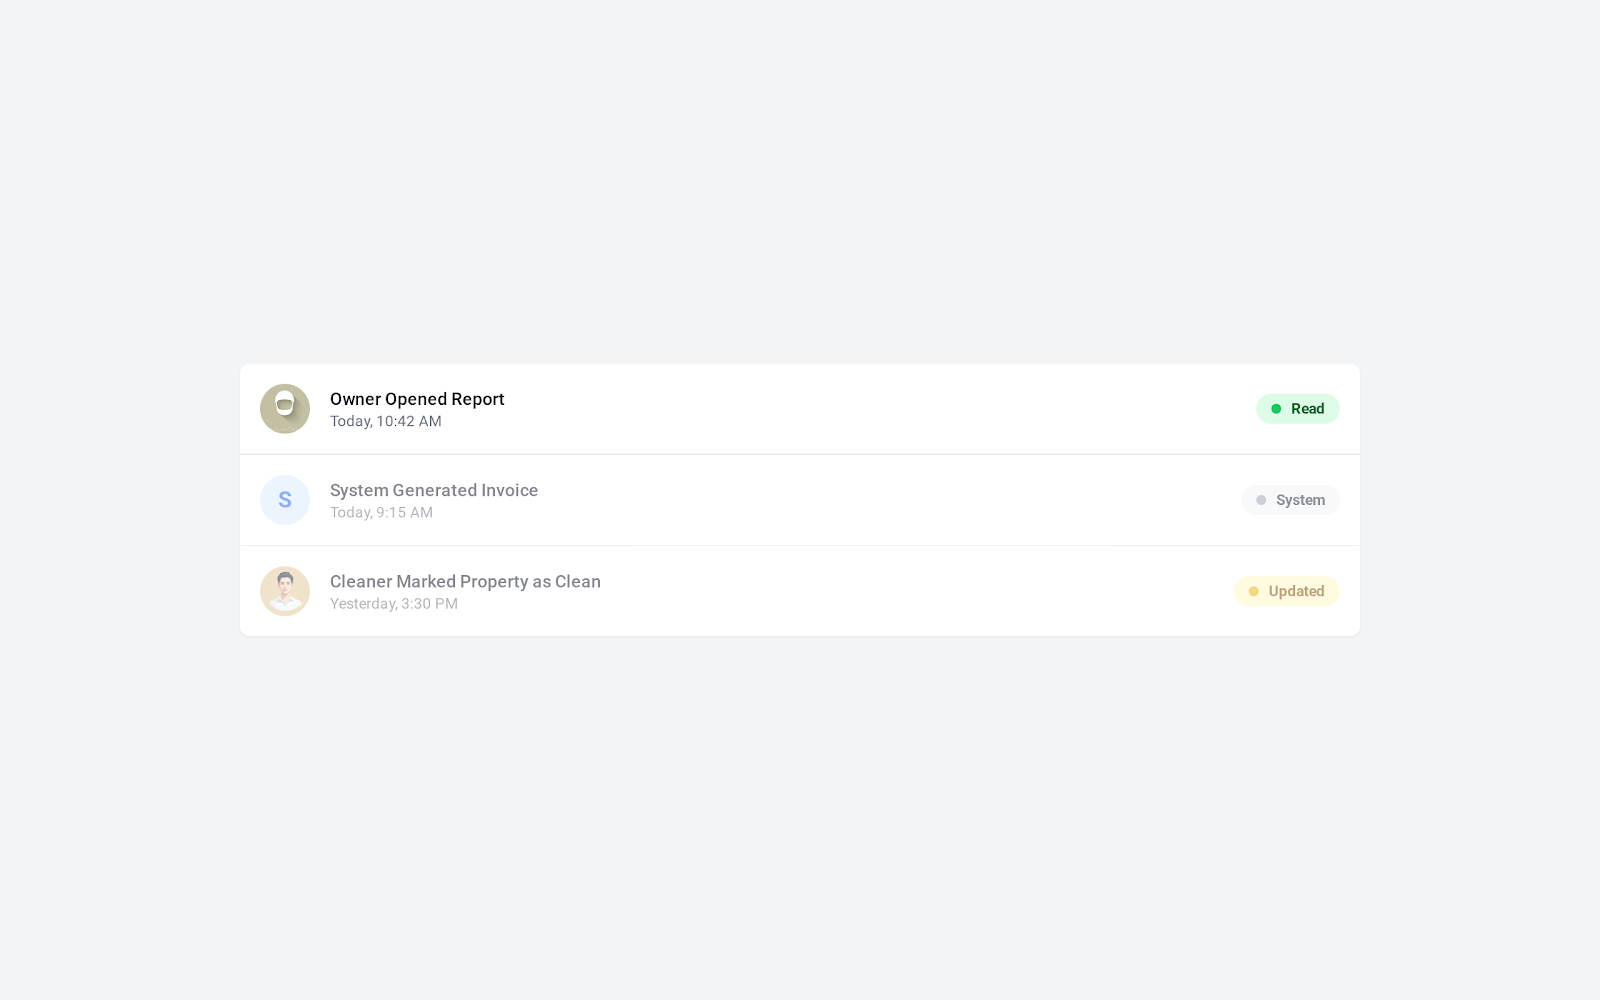Screen dimensions: 1600x1000
Task: Click the green dot in Read badge
Action: pos(1276,409)
